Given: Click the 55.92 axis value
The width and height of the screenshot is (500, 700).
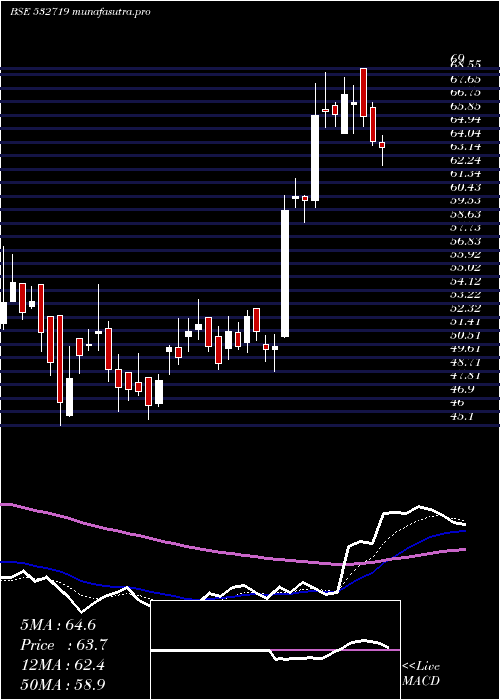Looking at the screenshot, I should [465, 254].
